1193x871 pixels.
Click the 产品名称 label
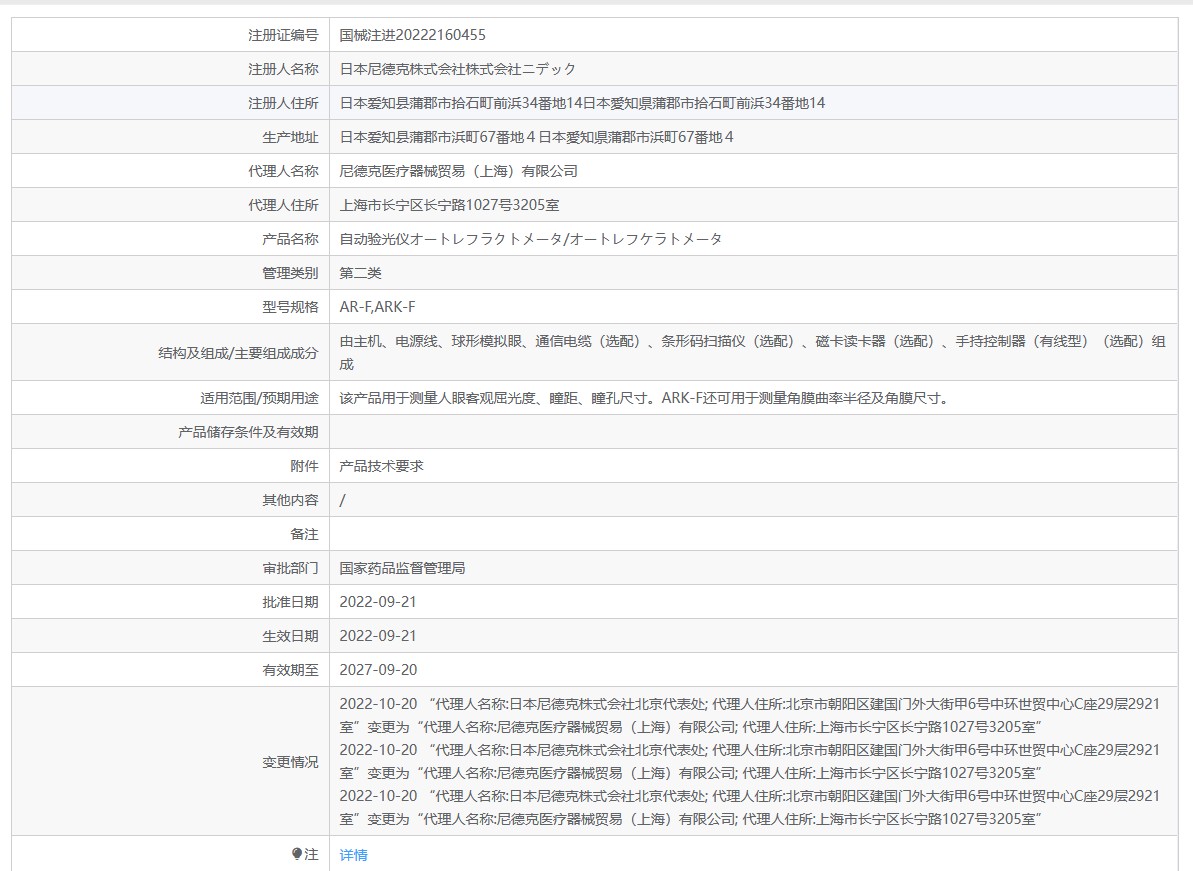click(x=290, y=239)
